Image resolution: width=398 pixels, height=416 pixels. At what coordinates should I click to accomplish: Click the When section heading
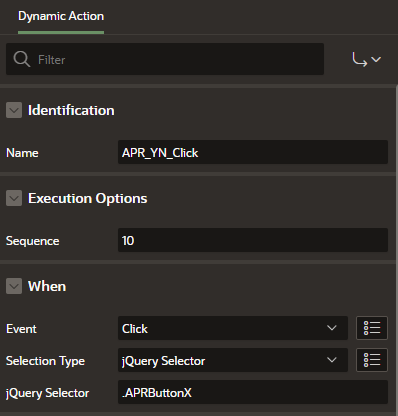47,286
